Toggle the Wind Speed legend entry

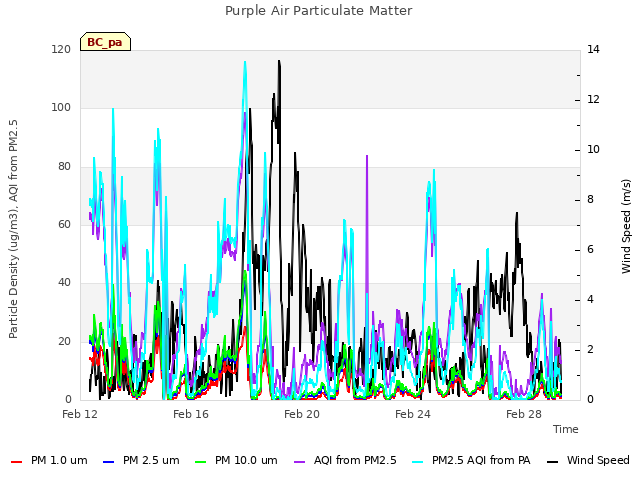coord(588,460)
